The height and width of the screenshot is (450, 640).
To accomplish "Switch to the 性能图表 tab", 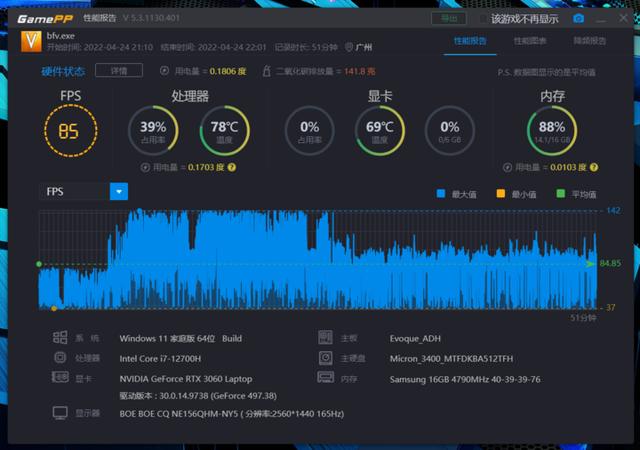I will [530, 41].
